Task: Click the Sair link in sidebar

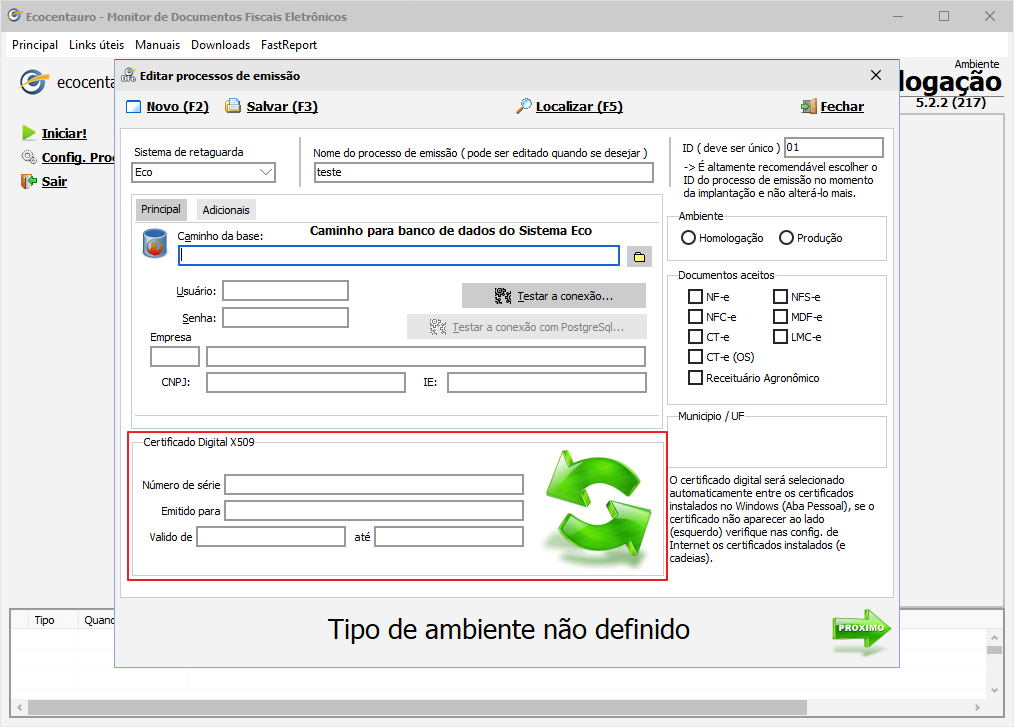Action: [54, 182]
